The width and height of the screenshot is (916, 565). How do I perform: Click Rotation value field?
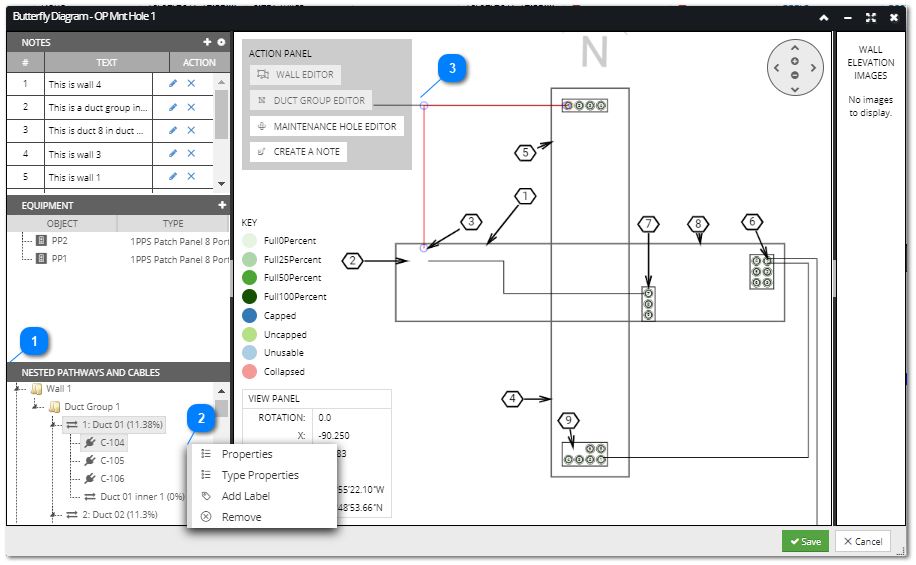(351, 418)
